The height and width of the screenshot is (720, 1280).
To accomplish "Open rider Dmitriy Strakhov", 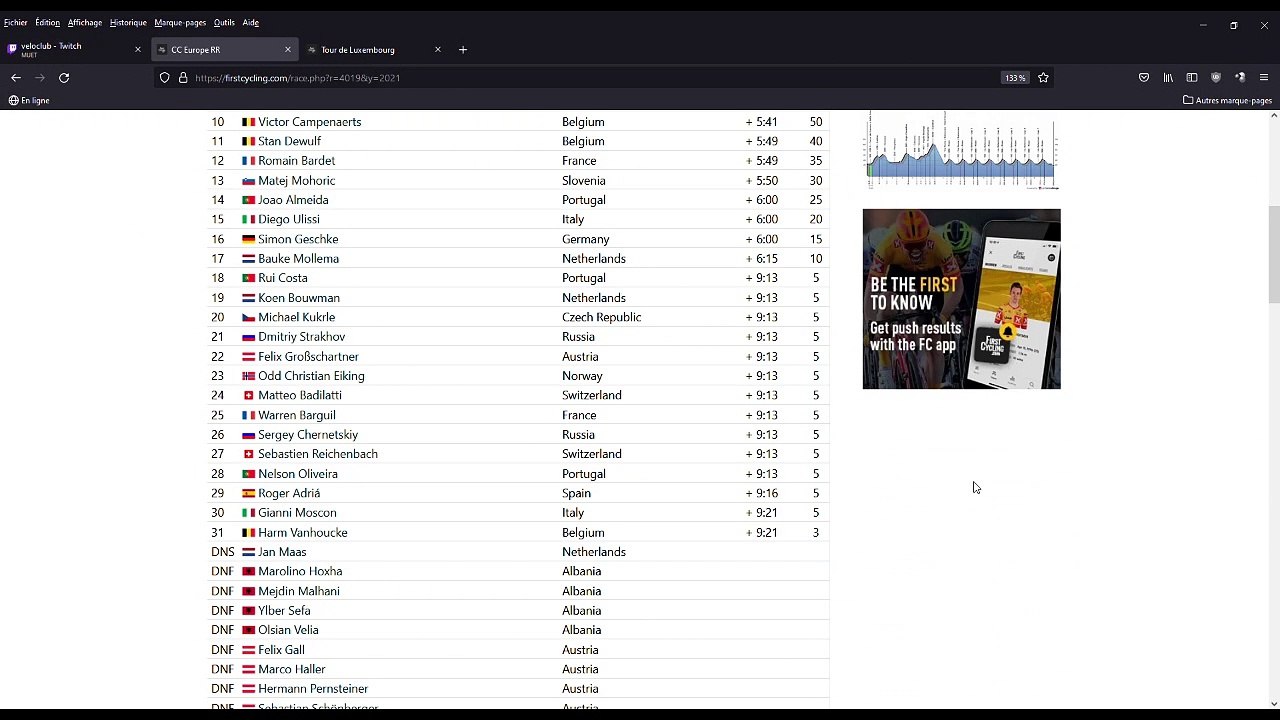I will tap(302, 337).
